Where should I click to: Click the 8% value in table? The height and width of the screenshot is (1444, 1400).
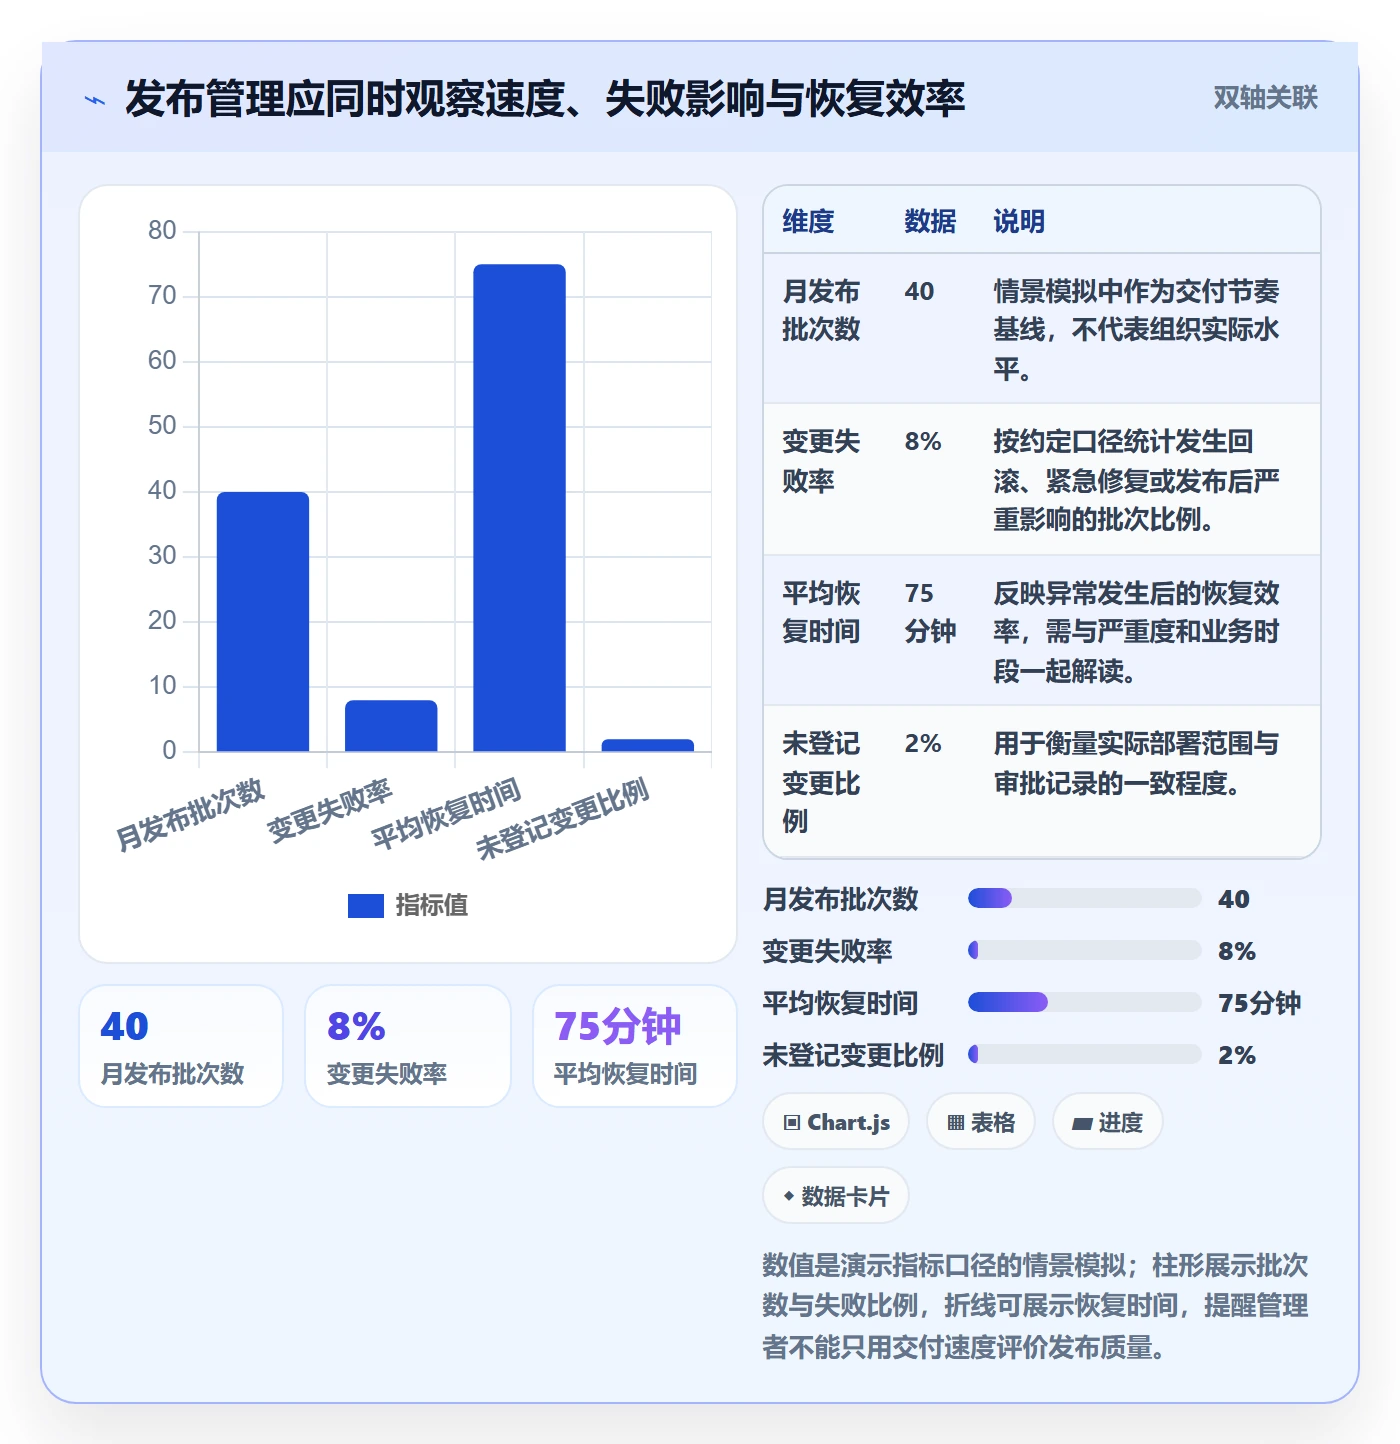coord(923,442)
